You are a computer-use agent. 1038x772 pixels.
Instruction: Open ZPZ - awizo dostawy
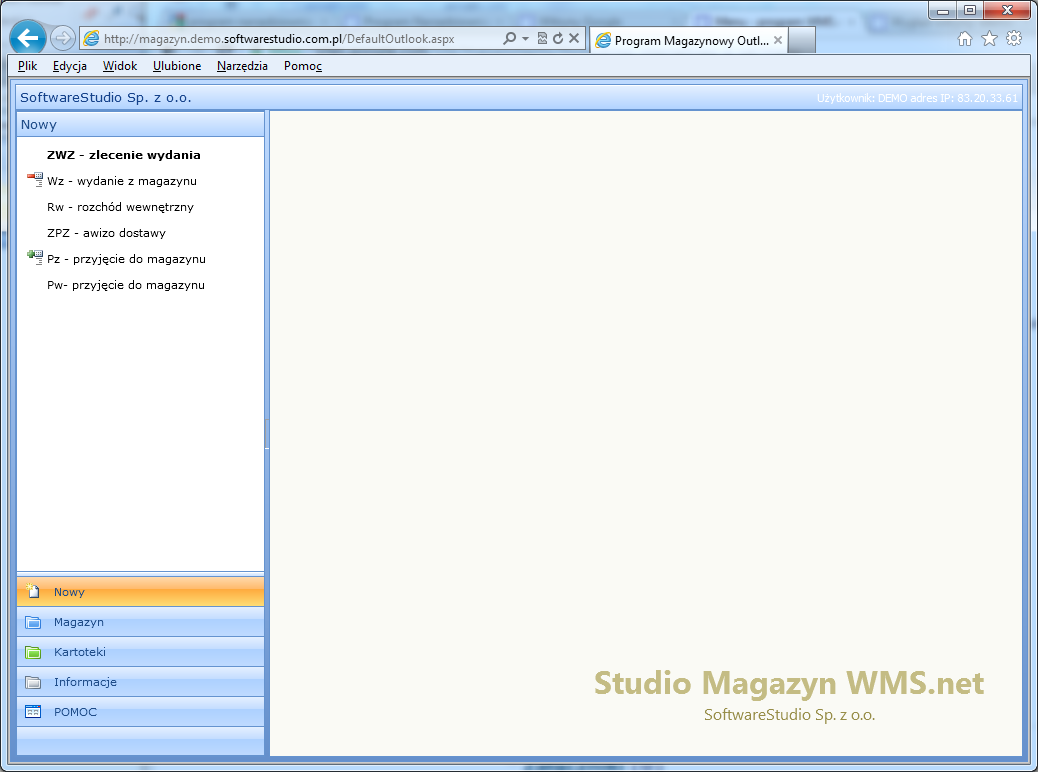106,233
